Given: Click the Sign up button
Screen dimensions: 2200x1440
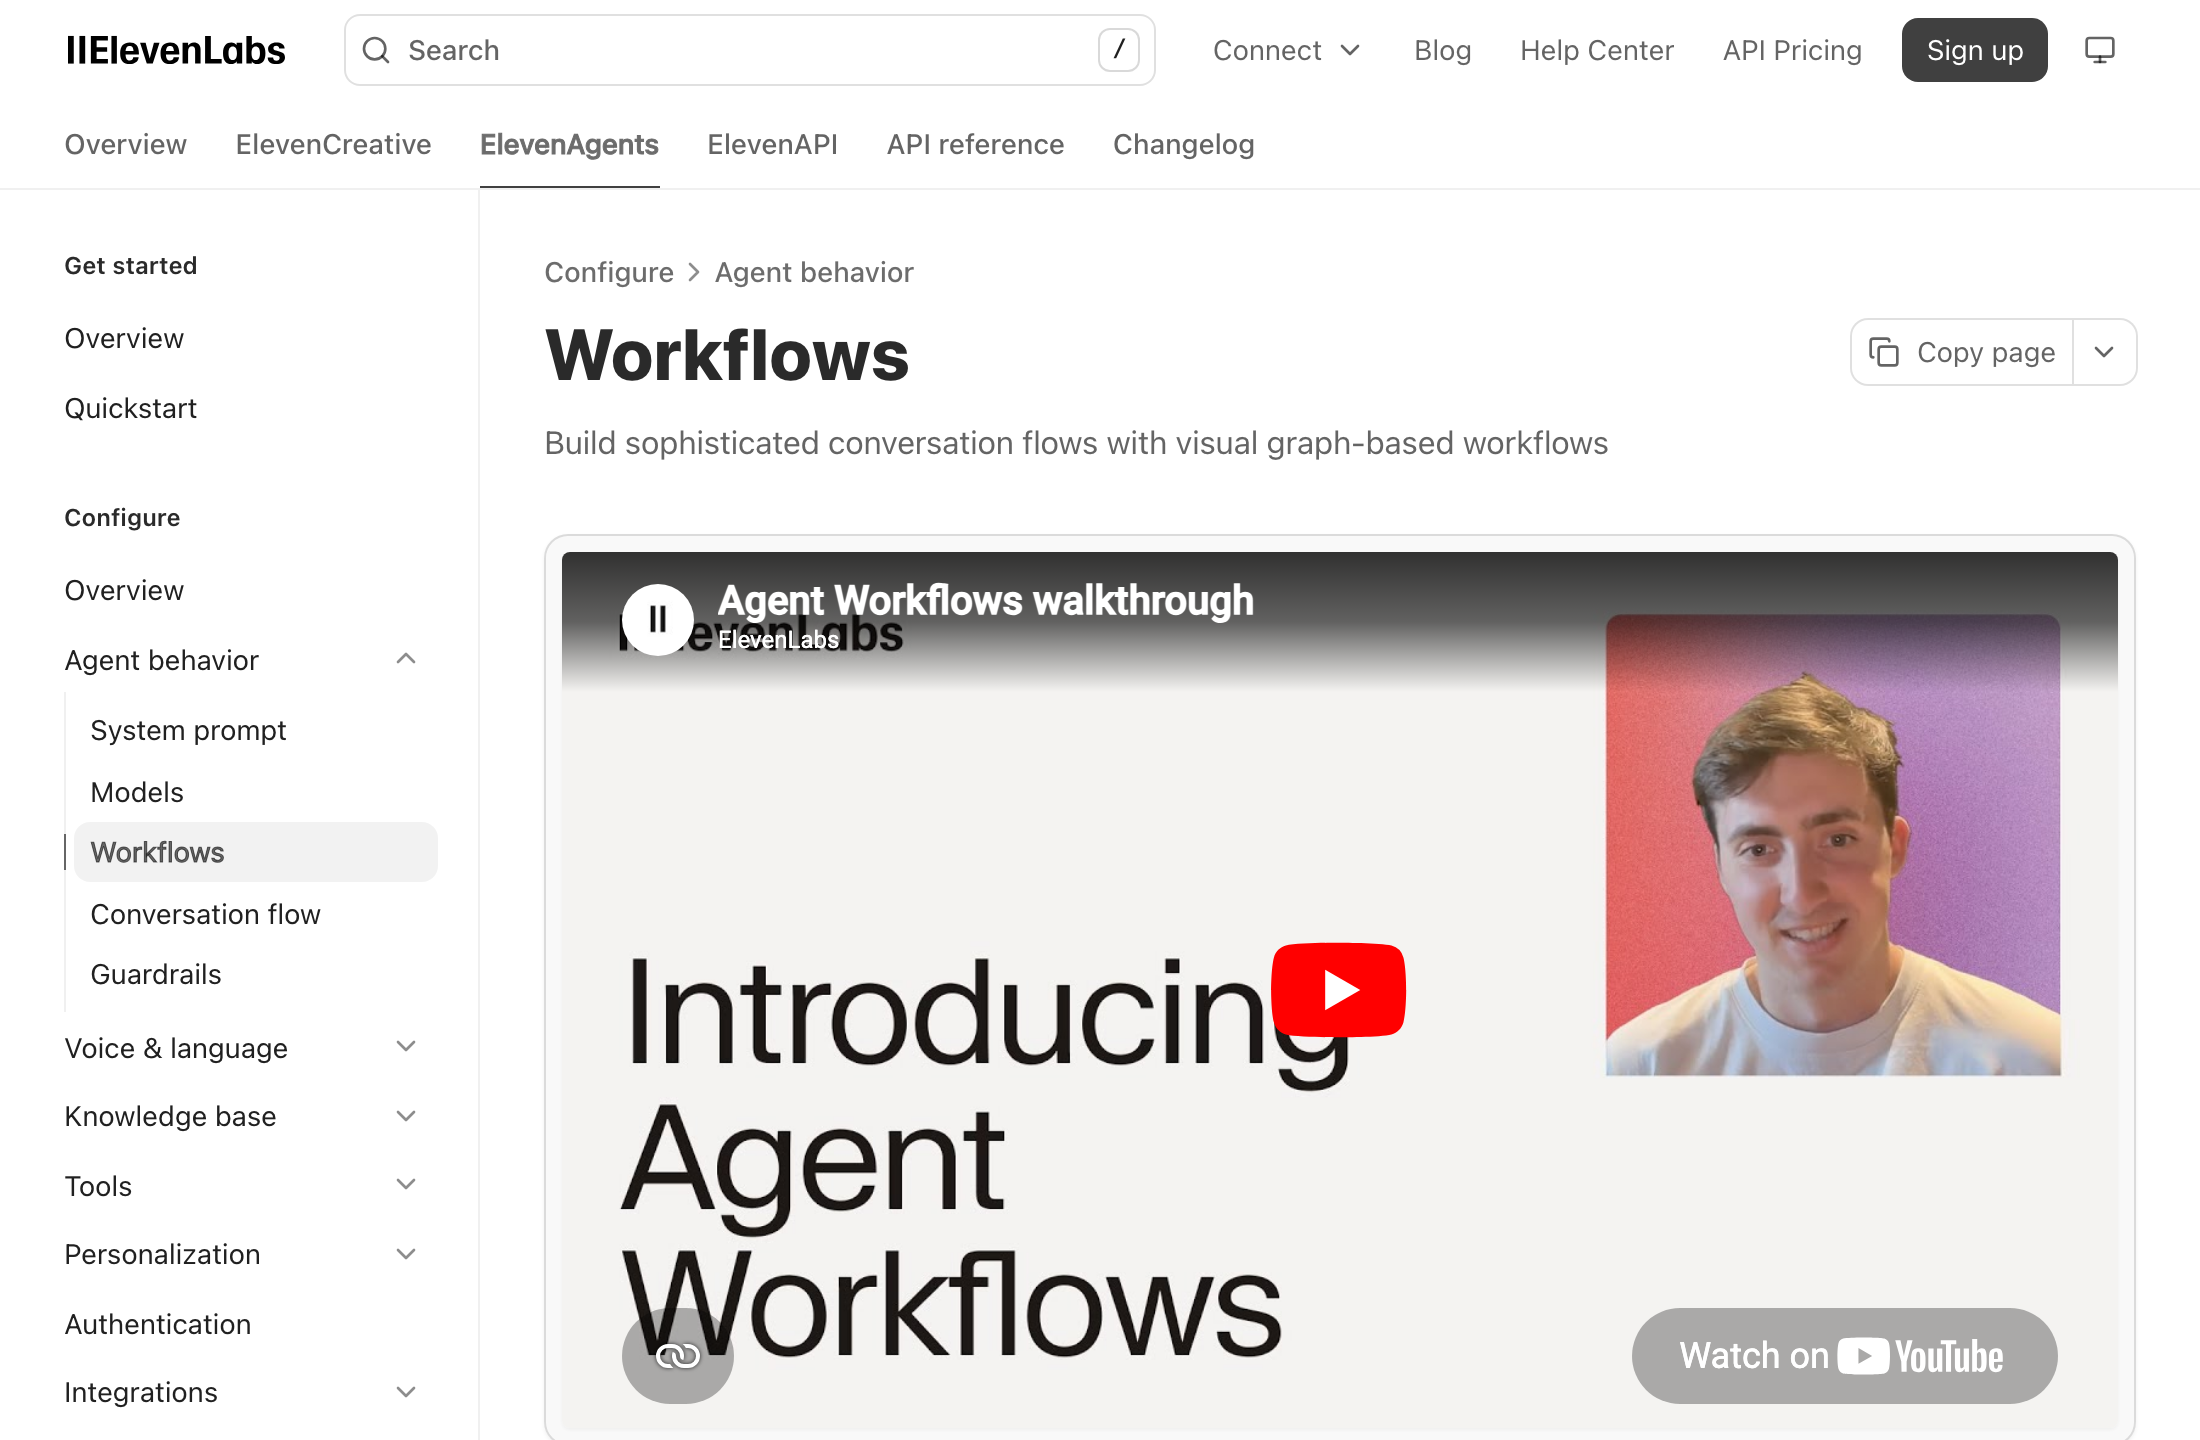Looking at the screenshot, I should [1975, 50].
